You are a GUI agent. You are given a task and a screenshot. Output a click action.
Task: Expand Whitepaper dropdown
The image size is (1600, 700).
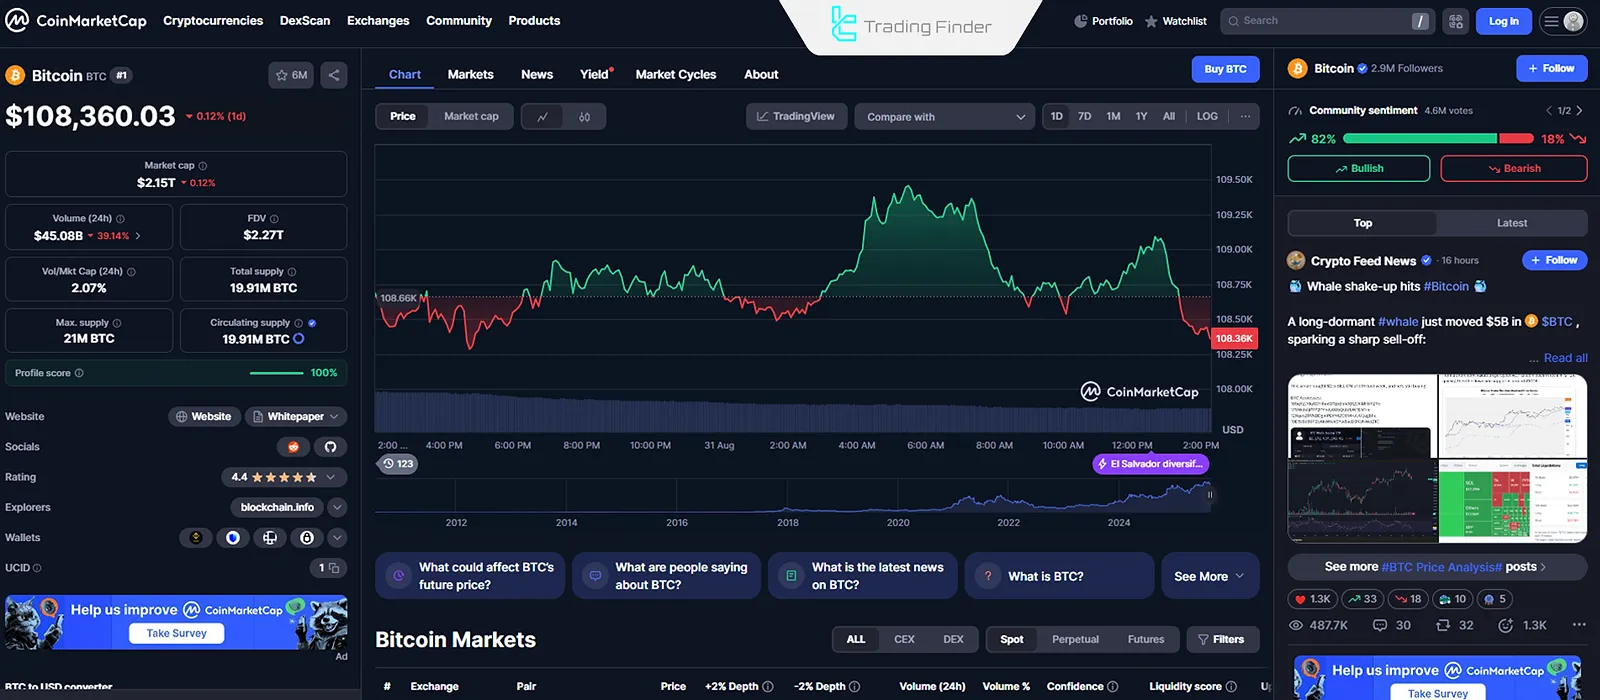click(x=295, y=417)
